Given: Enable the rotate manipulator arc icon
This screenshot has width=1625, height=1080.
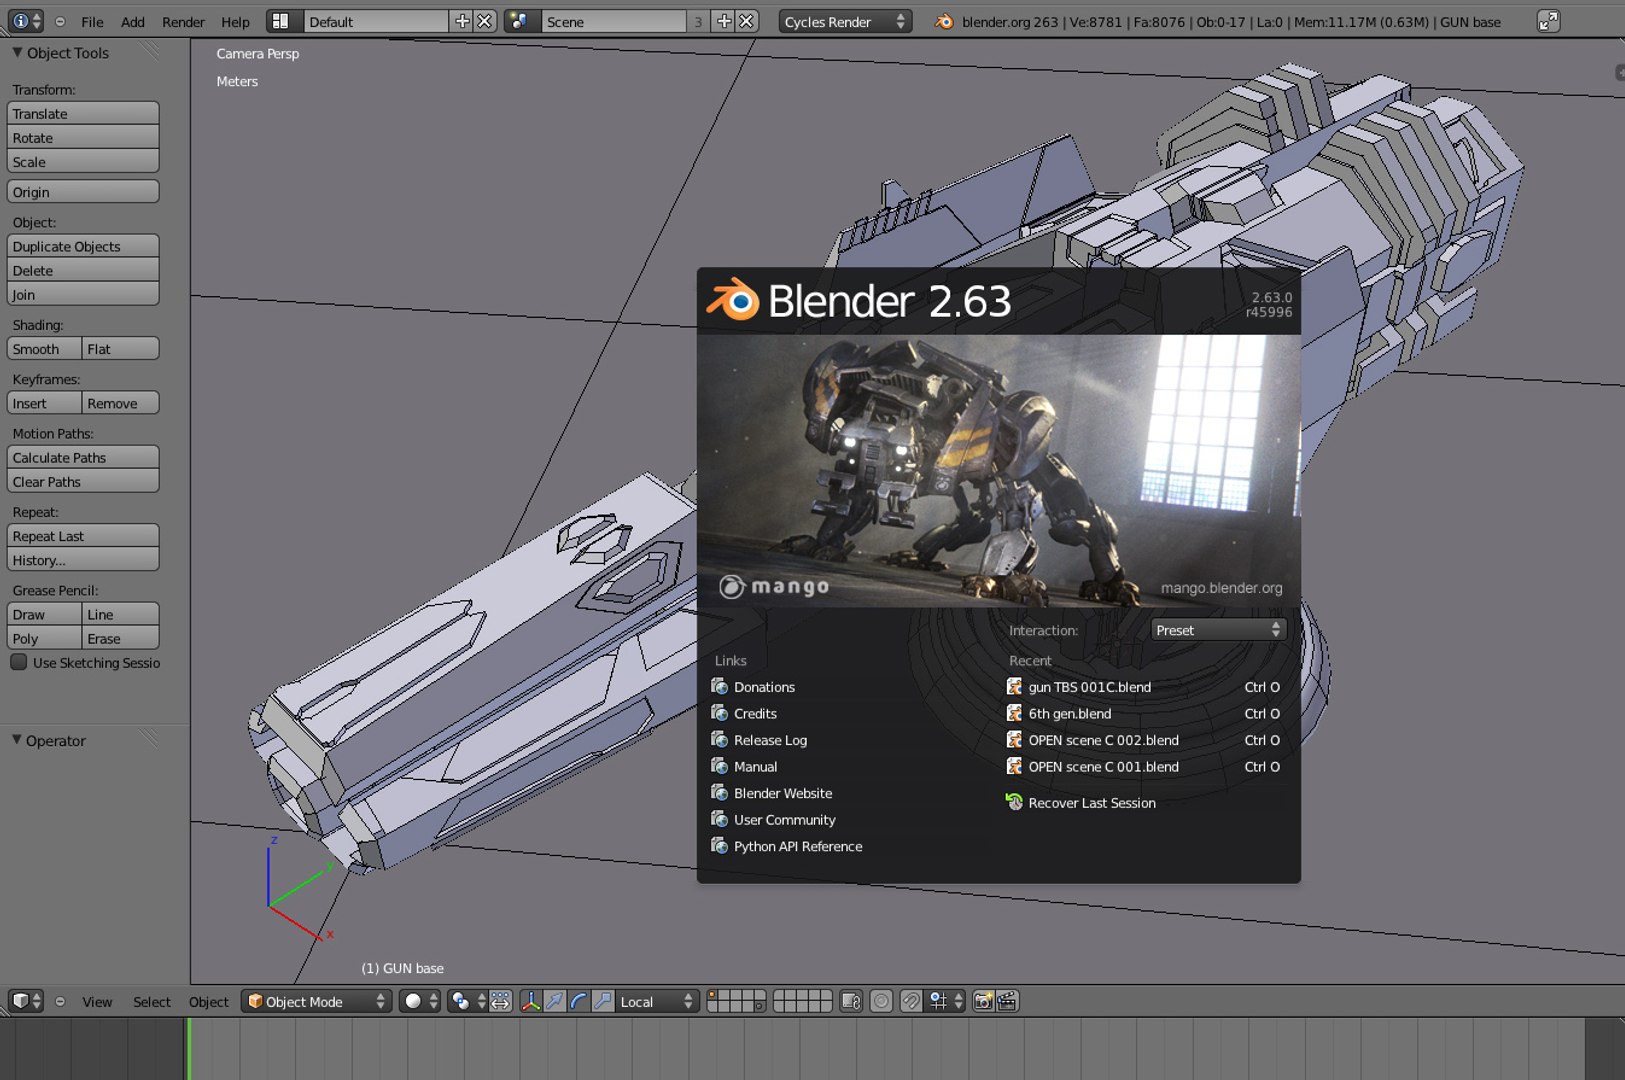Looking at the screenshot, I should (579, 1001).
